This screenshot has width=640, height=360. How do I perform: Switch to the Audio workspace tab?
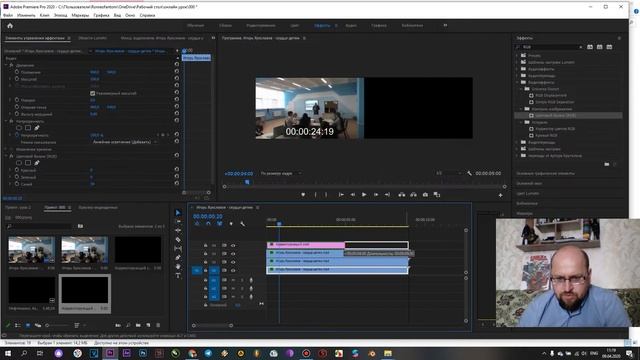click(x=351, y=25)
